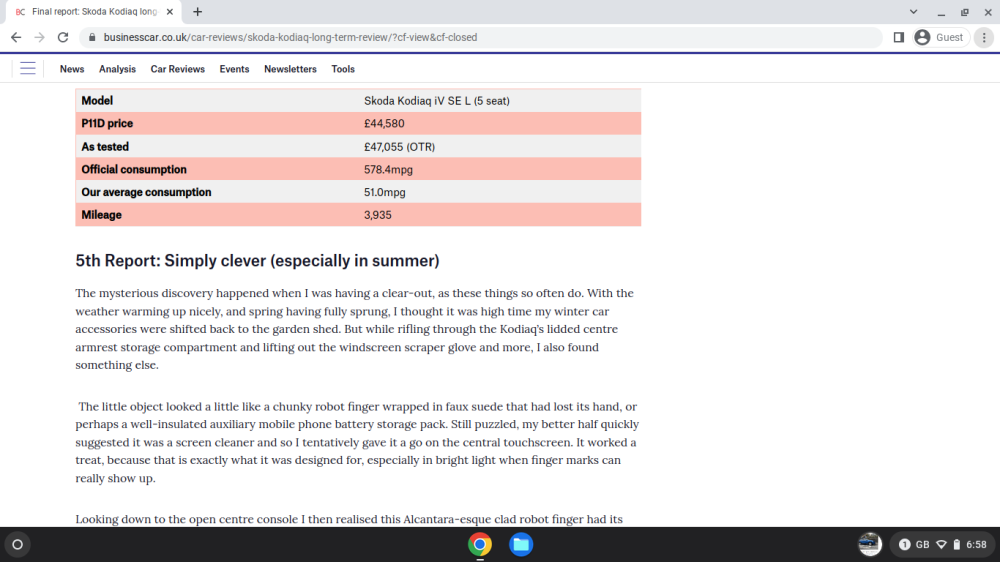
Task: Open the News section
Action: click(x=72, y=69)
